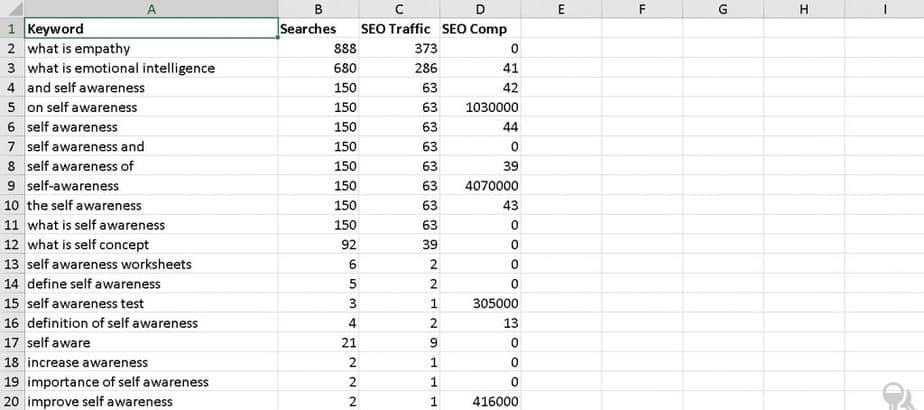Click the select-all corner of the sheet
924x410 pixels.
[x=12, y=9]
